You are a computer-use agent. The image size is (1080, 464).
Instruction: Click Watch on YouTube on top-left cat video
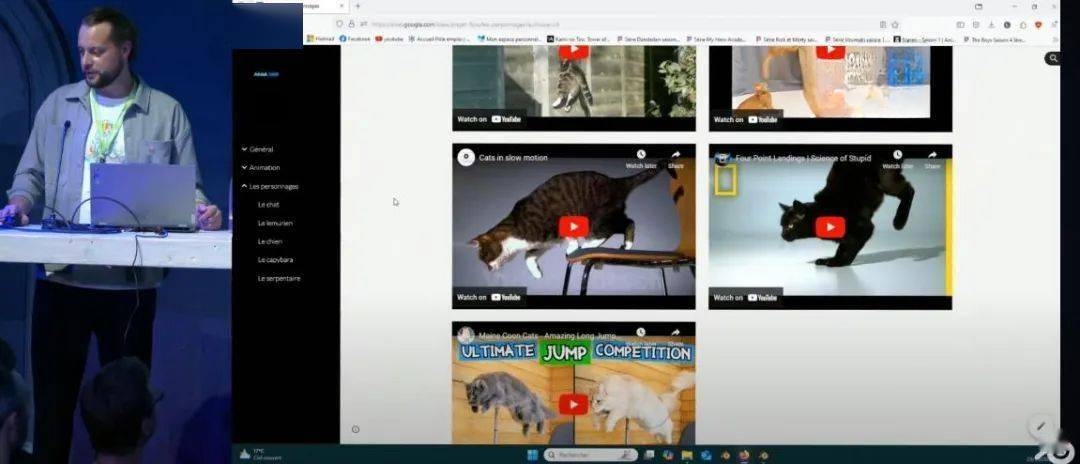(489, 119)
